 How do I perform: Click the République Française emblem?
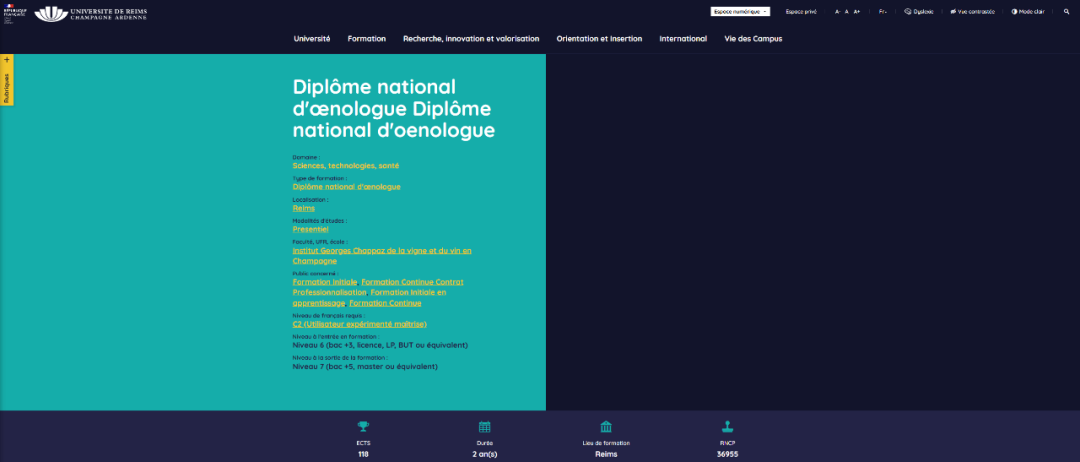click(x=14, y=14)
